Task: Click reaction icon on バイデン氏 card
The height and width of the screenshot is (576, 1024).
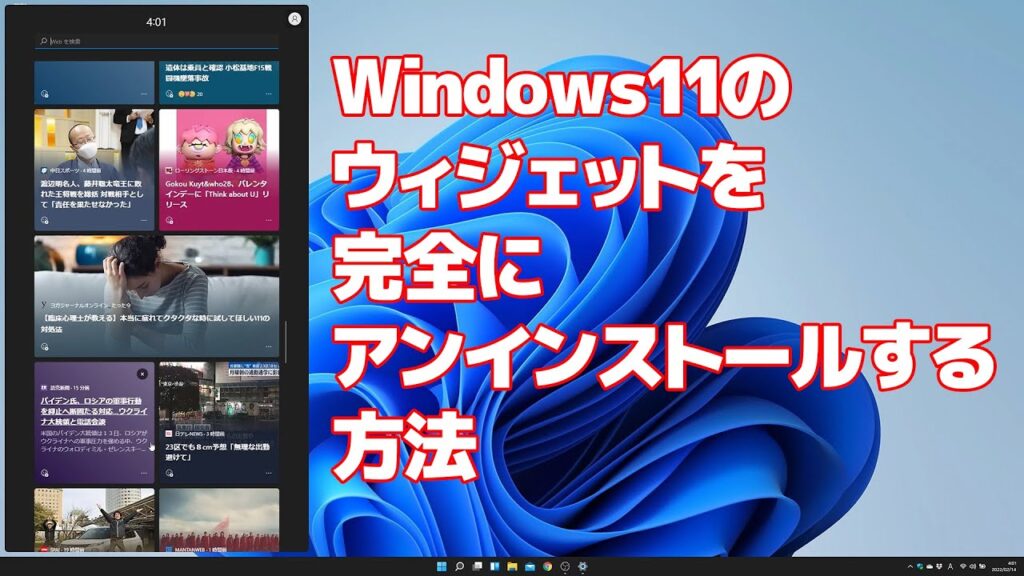Action: (44, 473)
